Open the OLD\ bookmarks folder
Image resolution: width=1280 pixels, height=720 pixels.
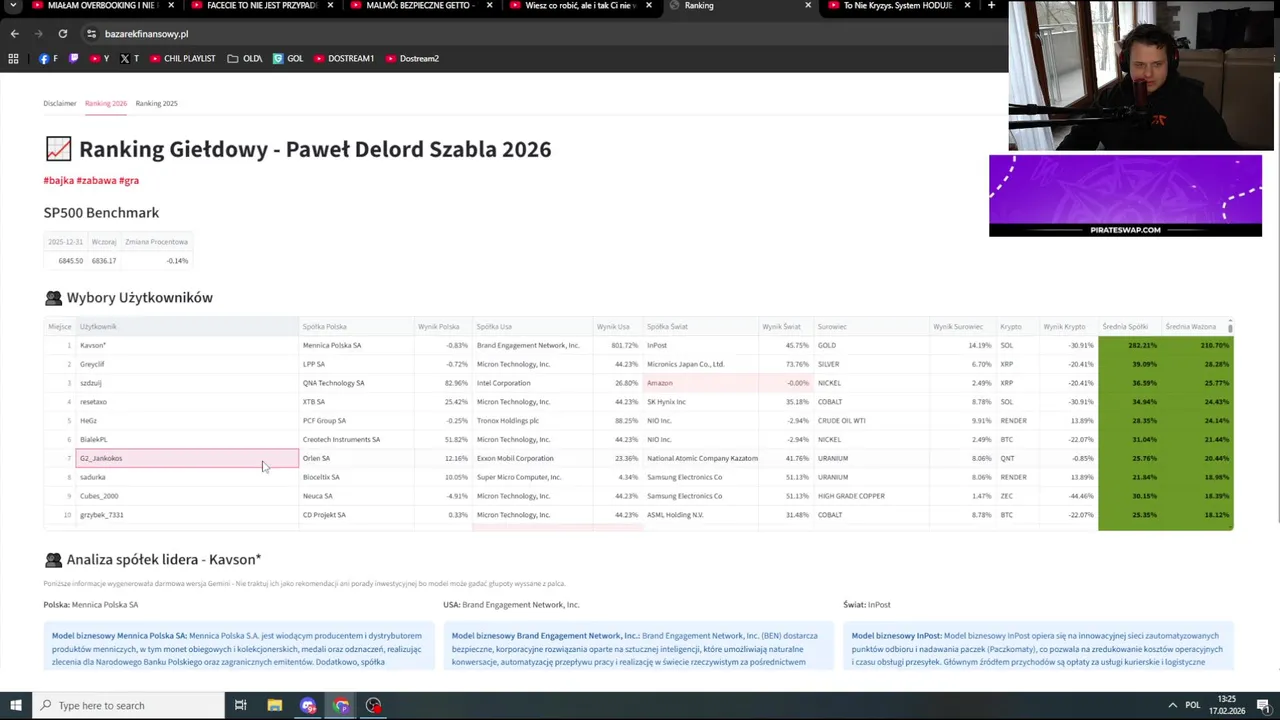point(245,58)
